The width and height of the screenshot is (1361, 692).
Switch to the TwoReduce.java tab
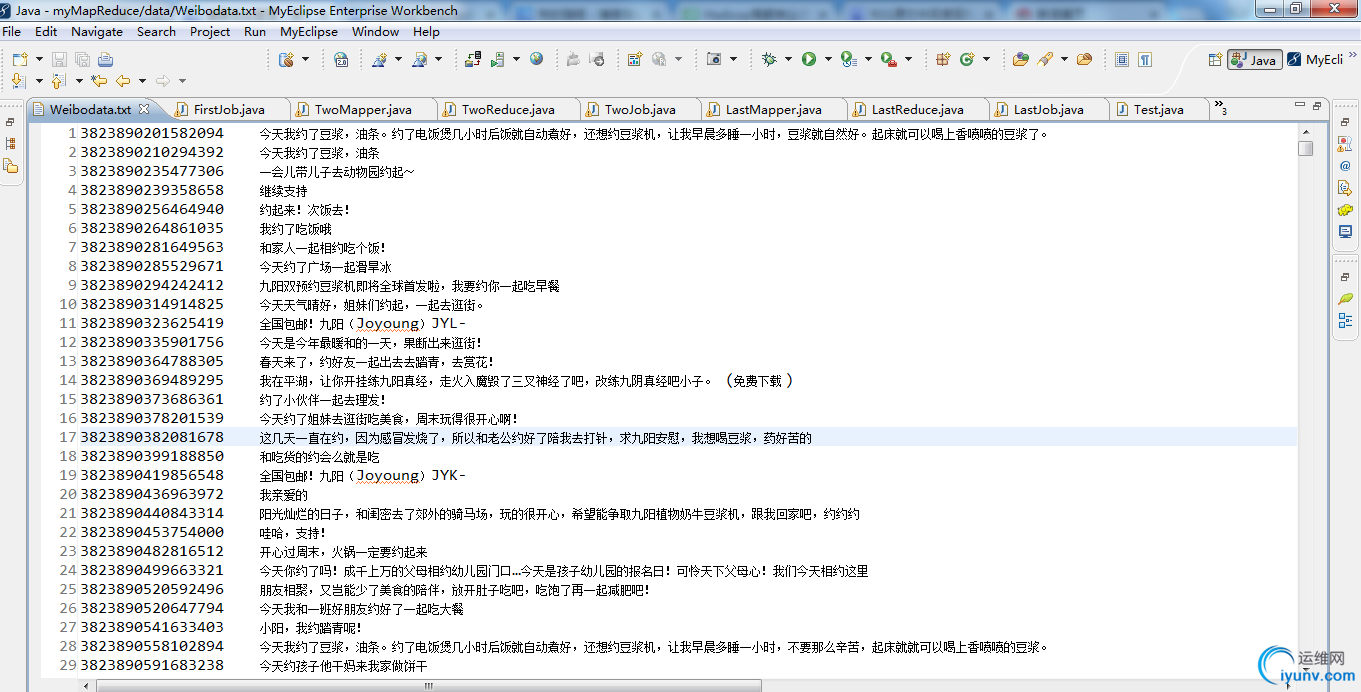pos(508,109)
